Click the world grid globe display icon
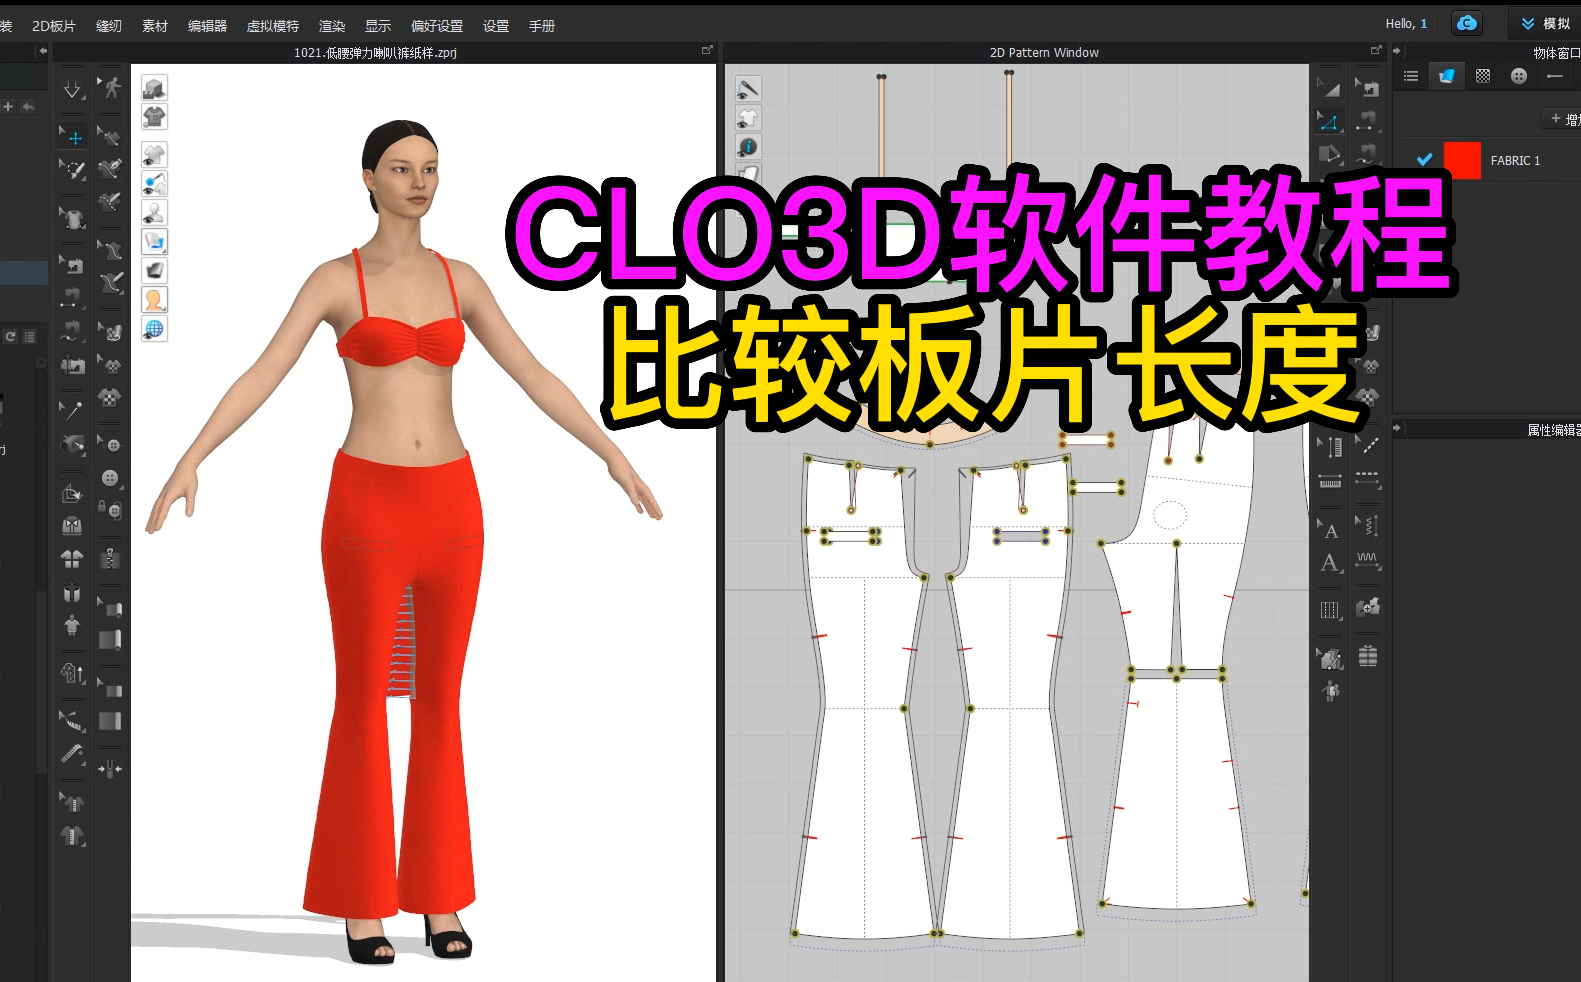The width and height of the screenshot is (1581, 982). tap(154, 328)
